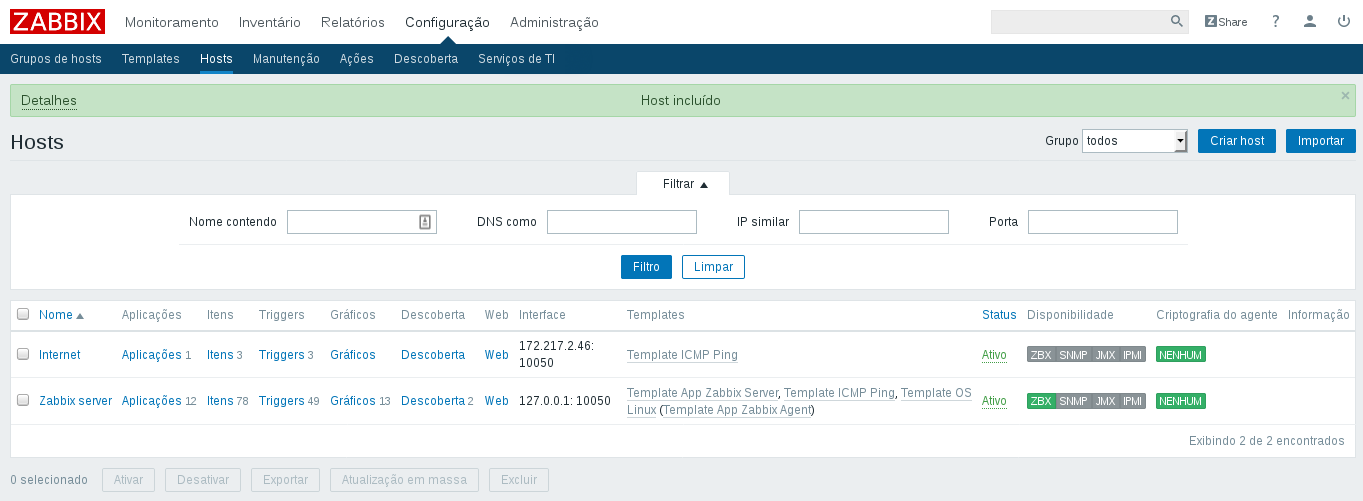
Task: Dismiss the Host incluído message
Action: [1345, 96]
